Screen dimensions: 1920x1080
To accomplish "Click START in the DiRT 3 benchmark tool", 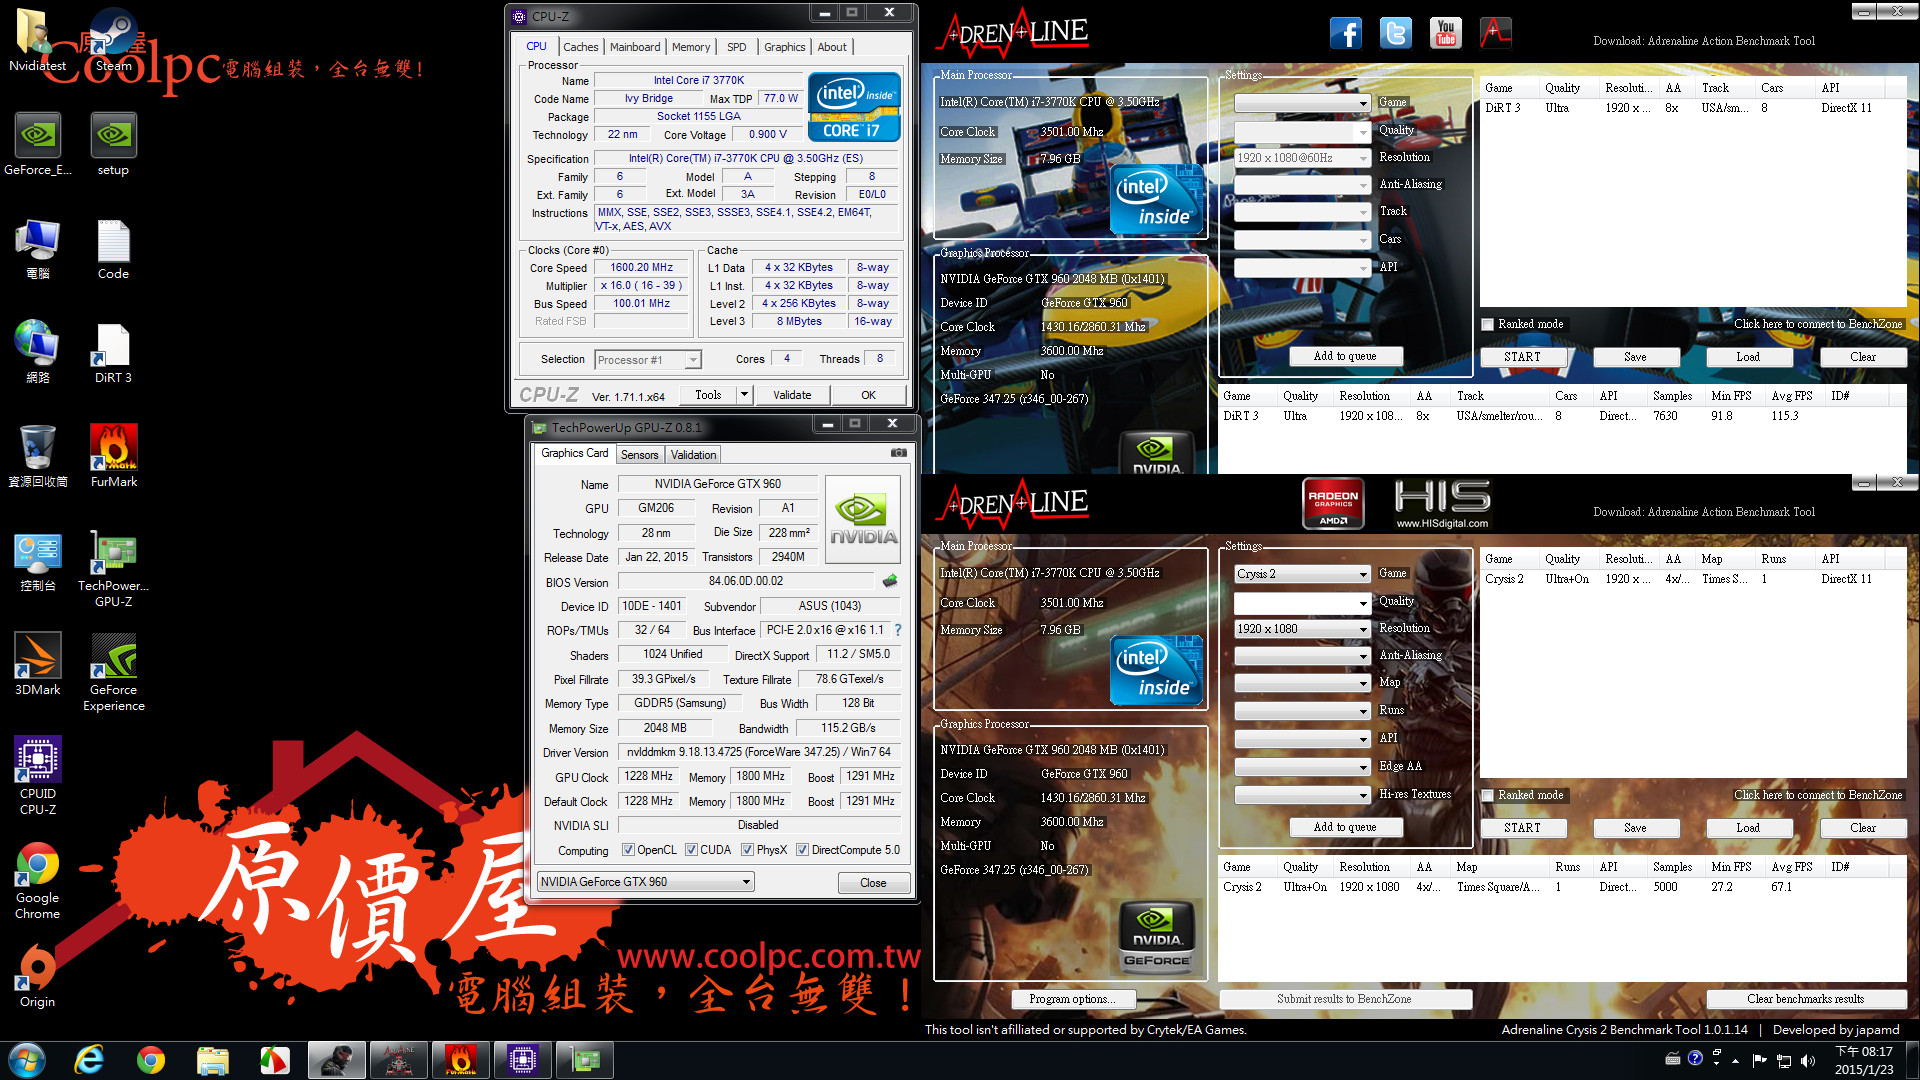I will [x=1522, y=357].
